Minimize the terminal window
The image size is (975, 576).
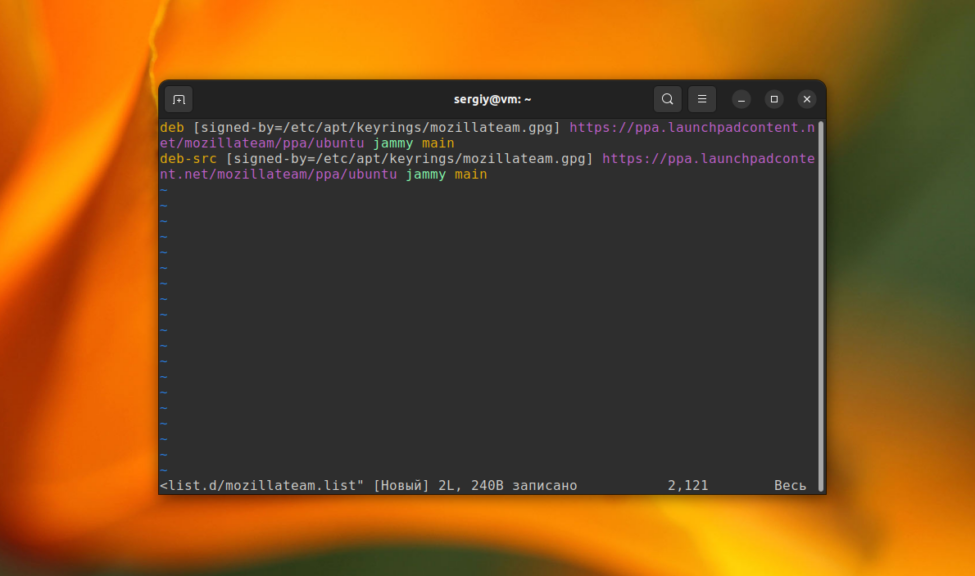coord(741,100)
